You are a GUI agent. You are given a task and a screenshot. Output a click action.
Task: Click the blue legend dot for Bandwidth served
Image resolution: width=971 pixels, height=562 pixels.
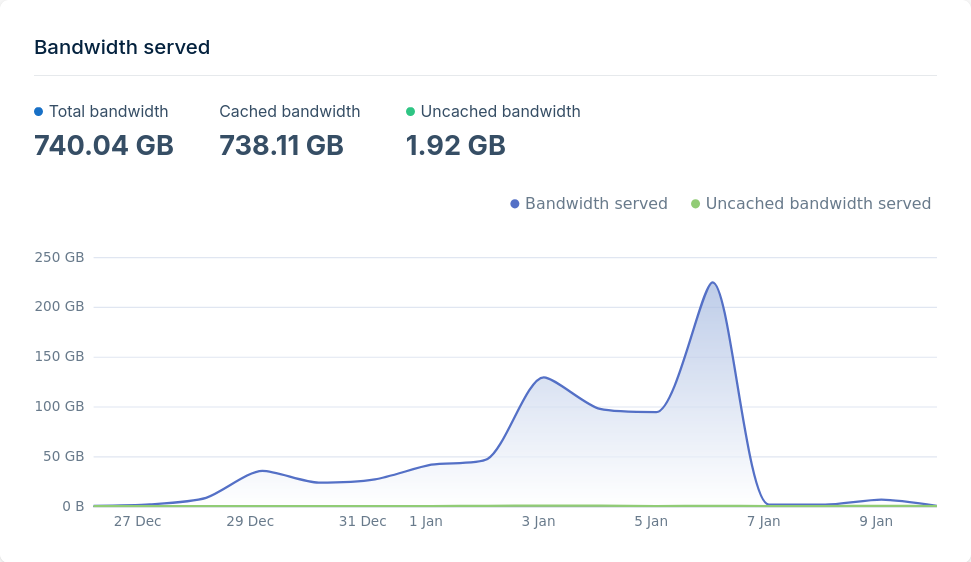(515, 204)
